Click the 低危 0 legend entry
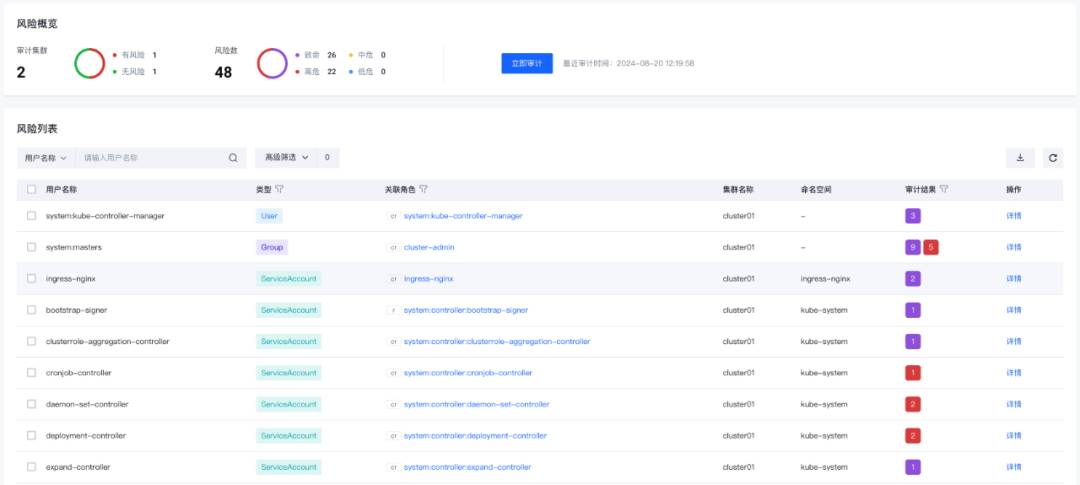Screen dimensions: 1080x485 tap(367, 72)
